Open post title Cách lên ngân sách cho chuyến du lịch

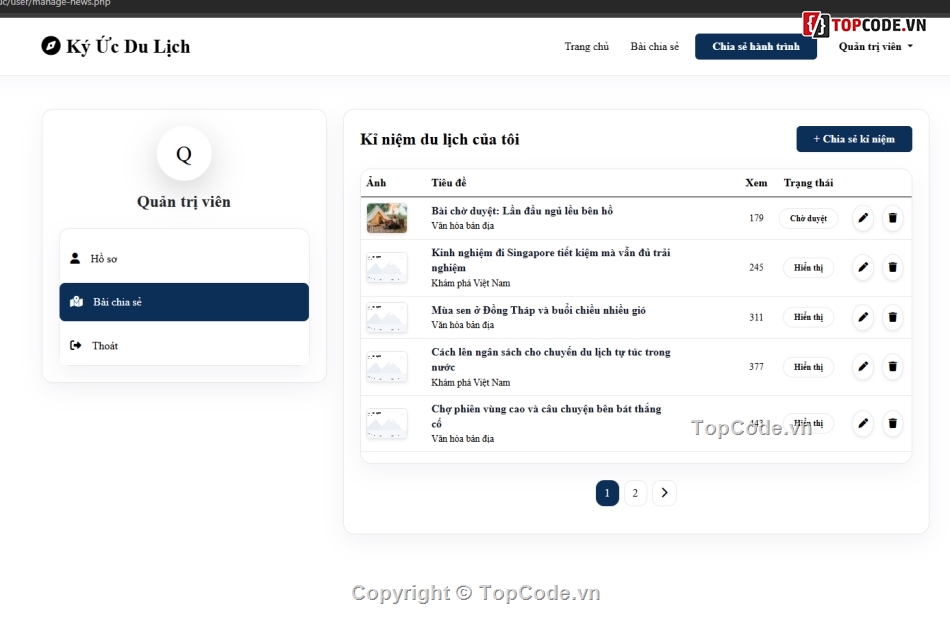point(551,359)
